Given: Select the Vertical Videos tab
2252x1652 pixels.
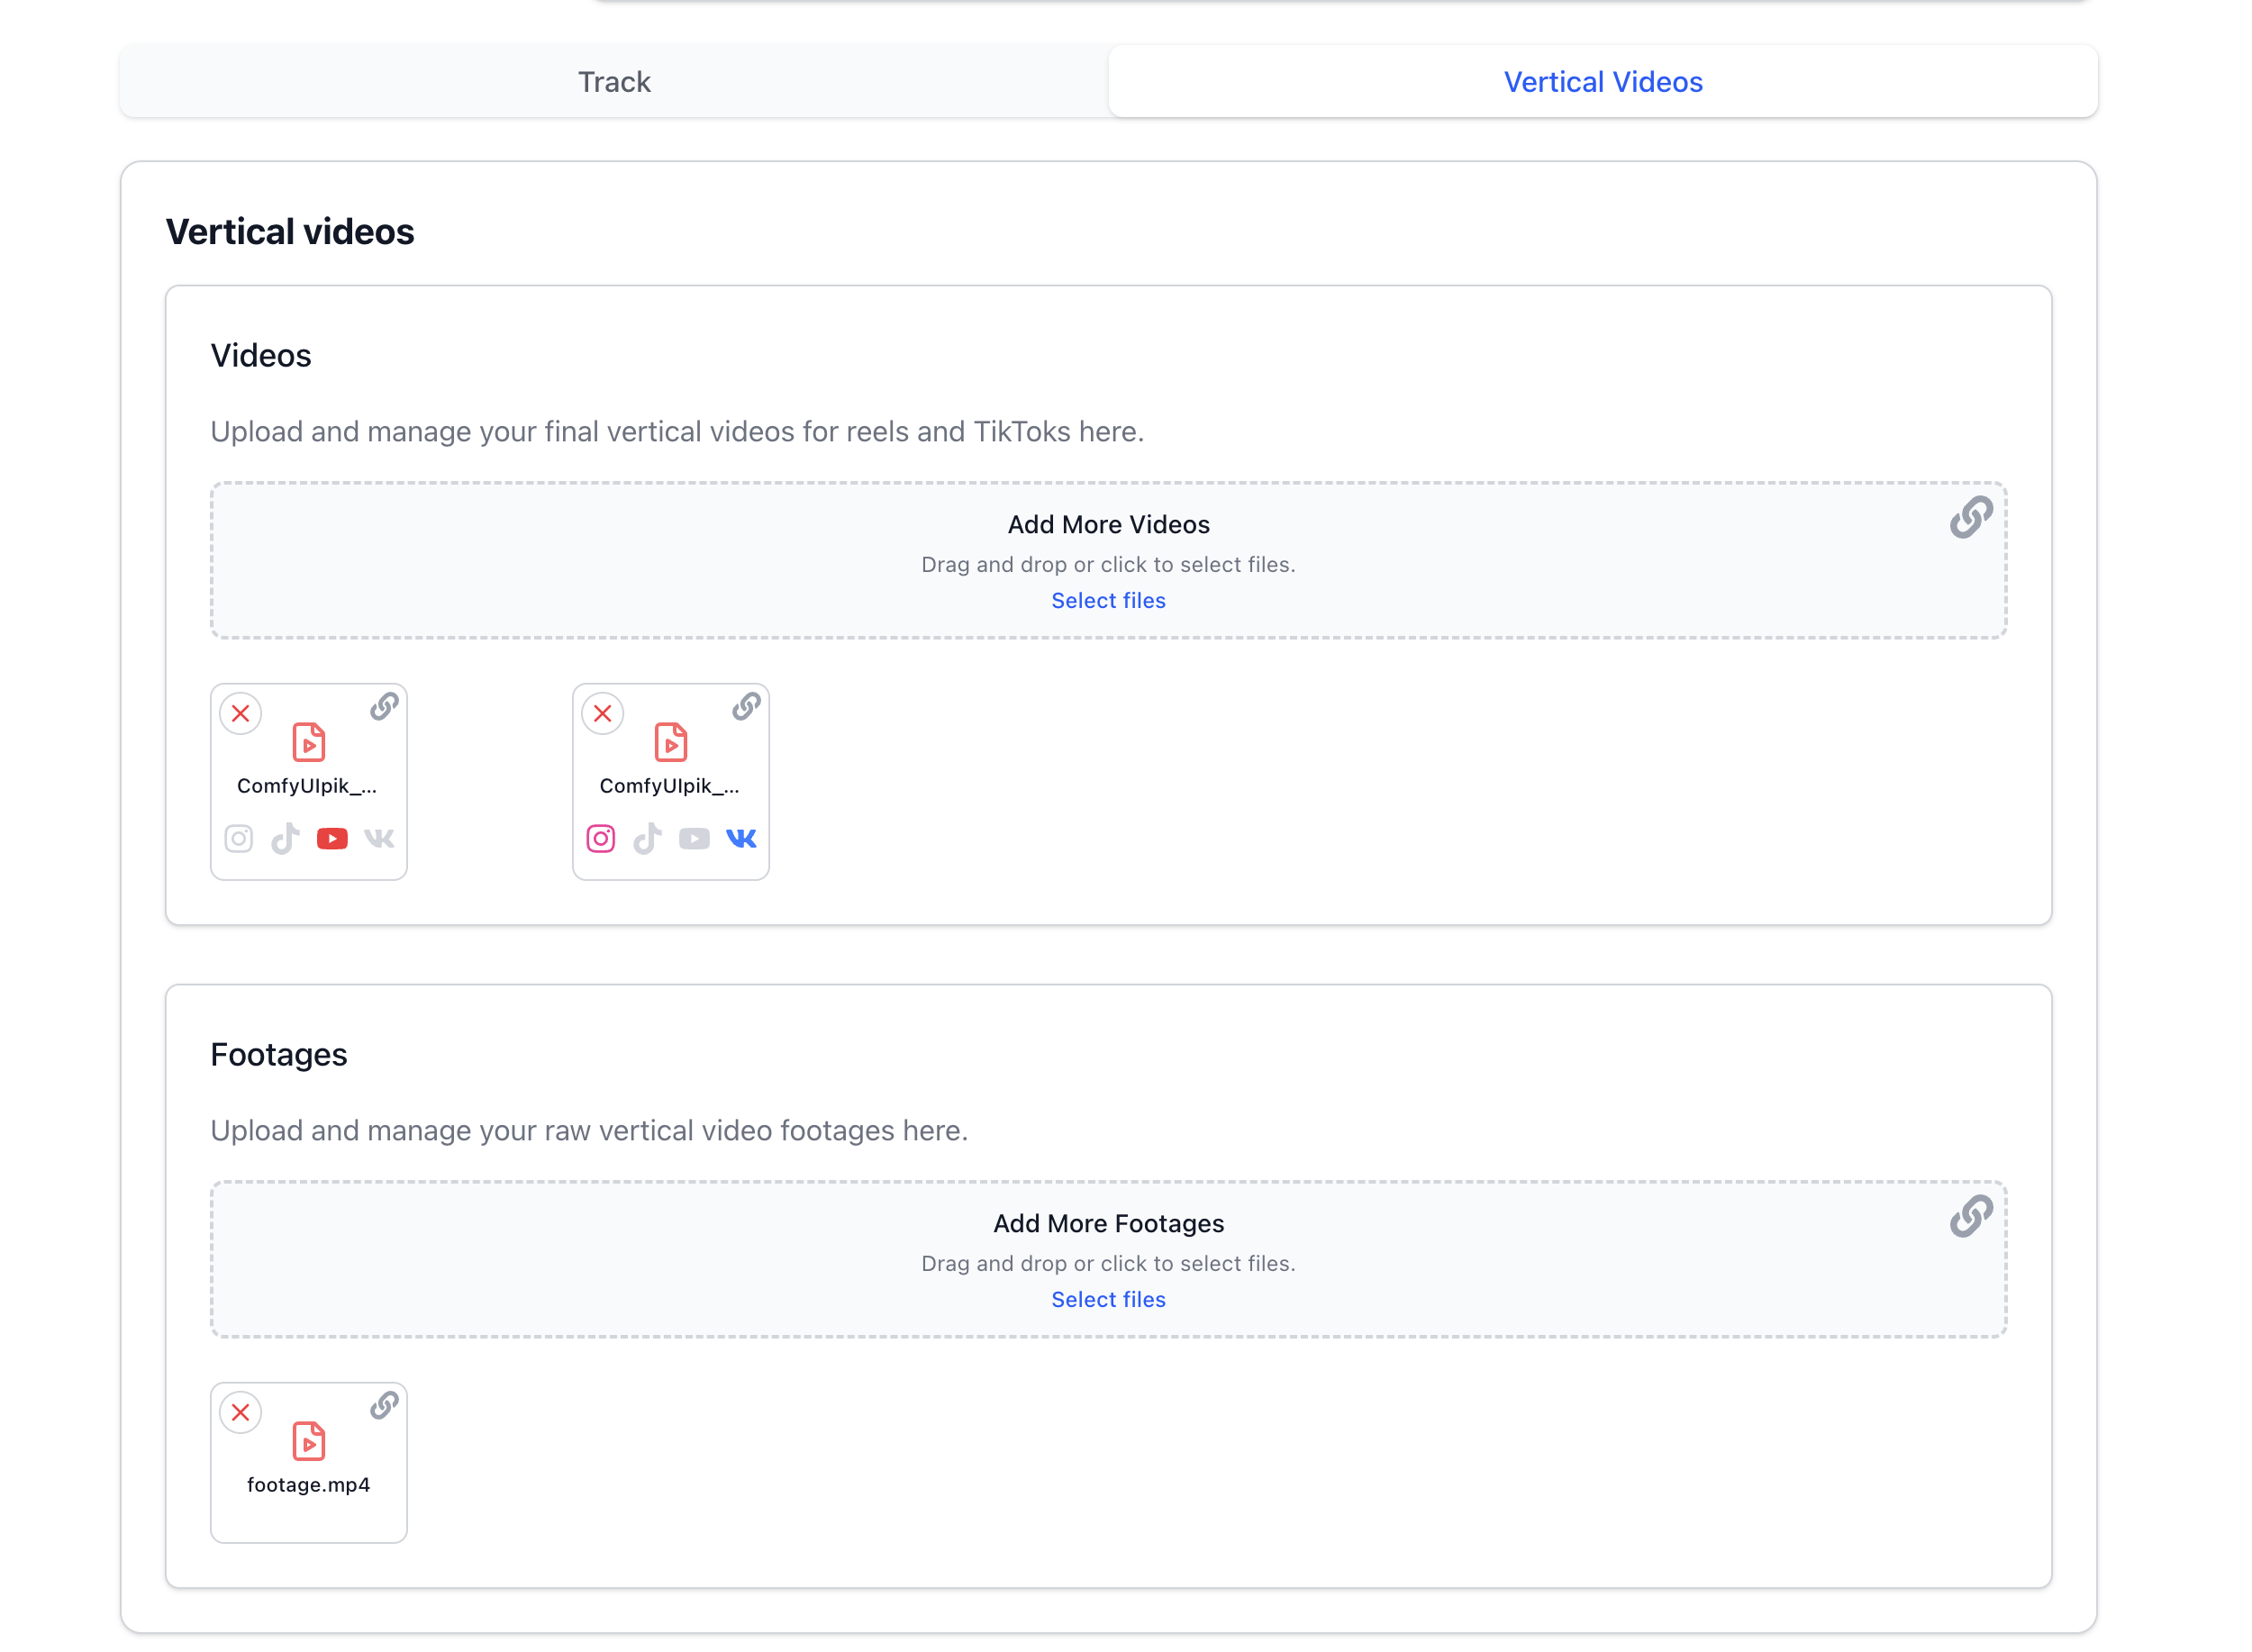Looking at the screenshot, I should click(x=1603, y=82).
